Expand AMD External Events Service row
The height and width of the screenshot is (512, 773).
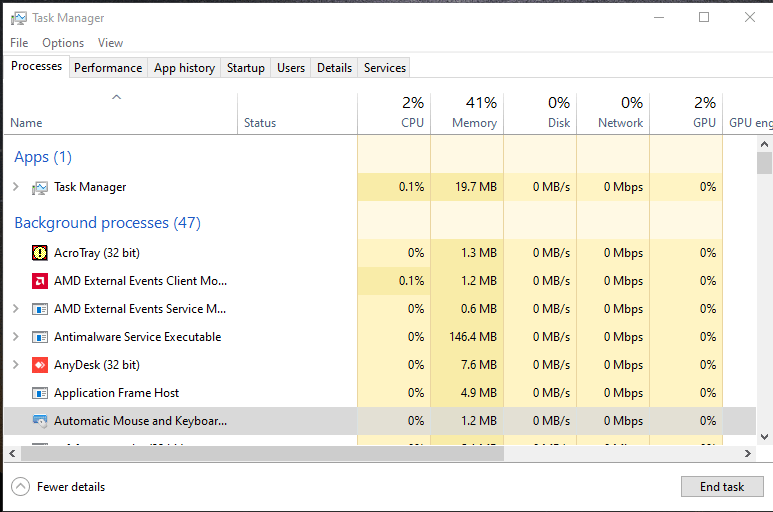[15, 308]
